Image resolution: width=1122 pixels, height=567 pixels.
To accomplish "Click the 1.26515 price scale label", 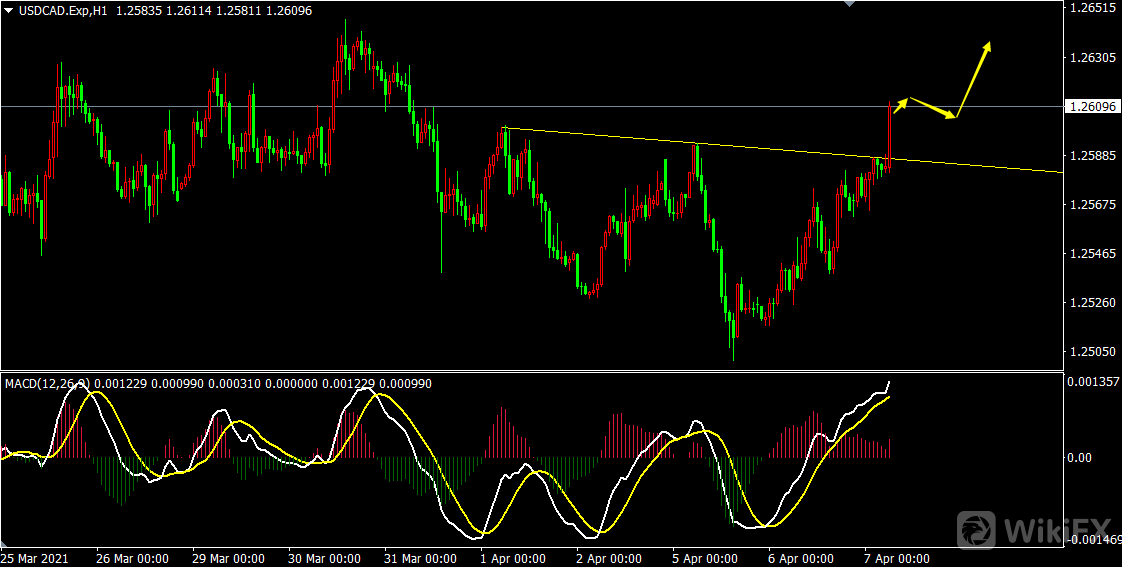I will point(1092,8).
